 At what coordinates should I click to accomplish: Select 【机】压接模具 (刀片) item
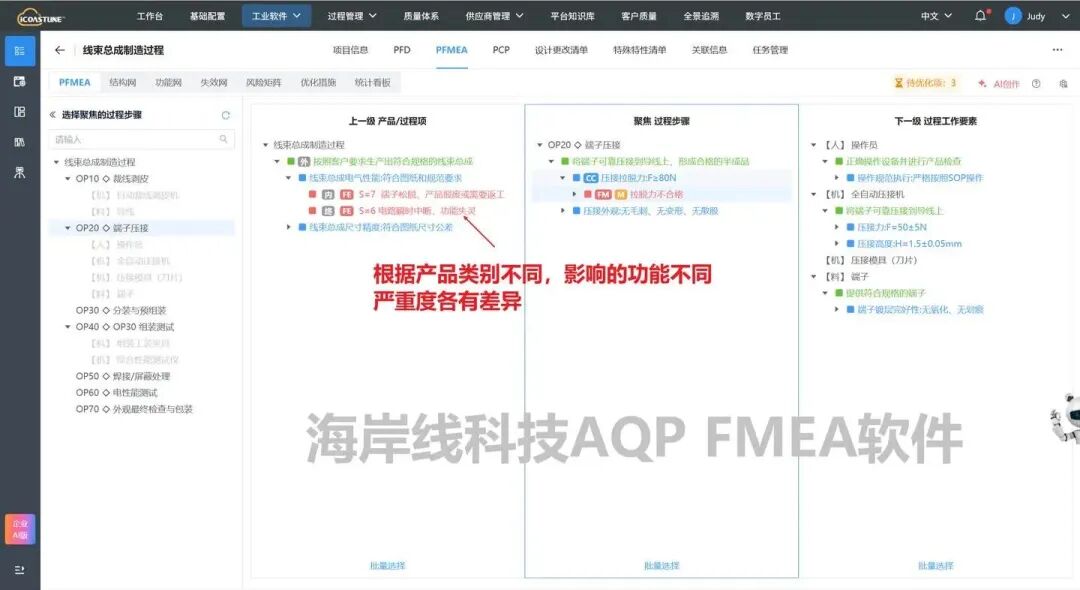click(x=871, y=260)
